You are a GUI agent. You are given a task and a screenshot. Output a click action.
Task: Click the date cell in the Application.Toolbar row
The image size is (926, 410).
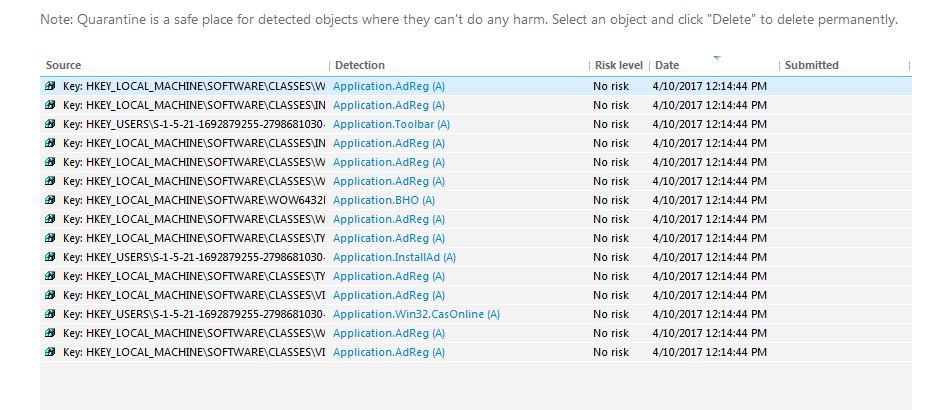(710, 124)
